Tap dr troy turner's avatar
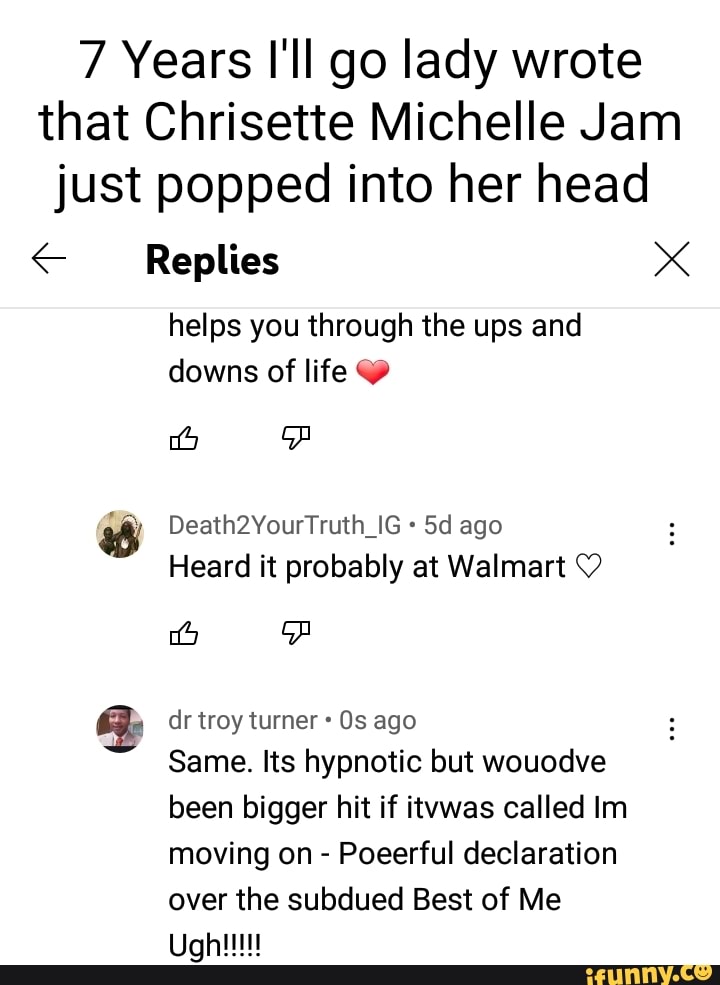The height and width of the screenshot is (985, 720). pyautogui.click(x=119, y=729)
